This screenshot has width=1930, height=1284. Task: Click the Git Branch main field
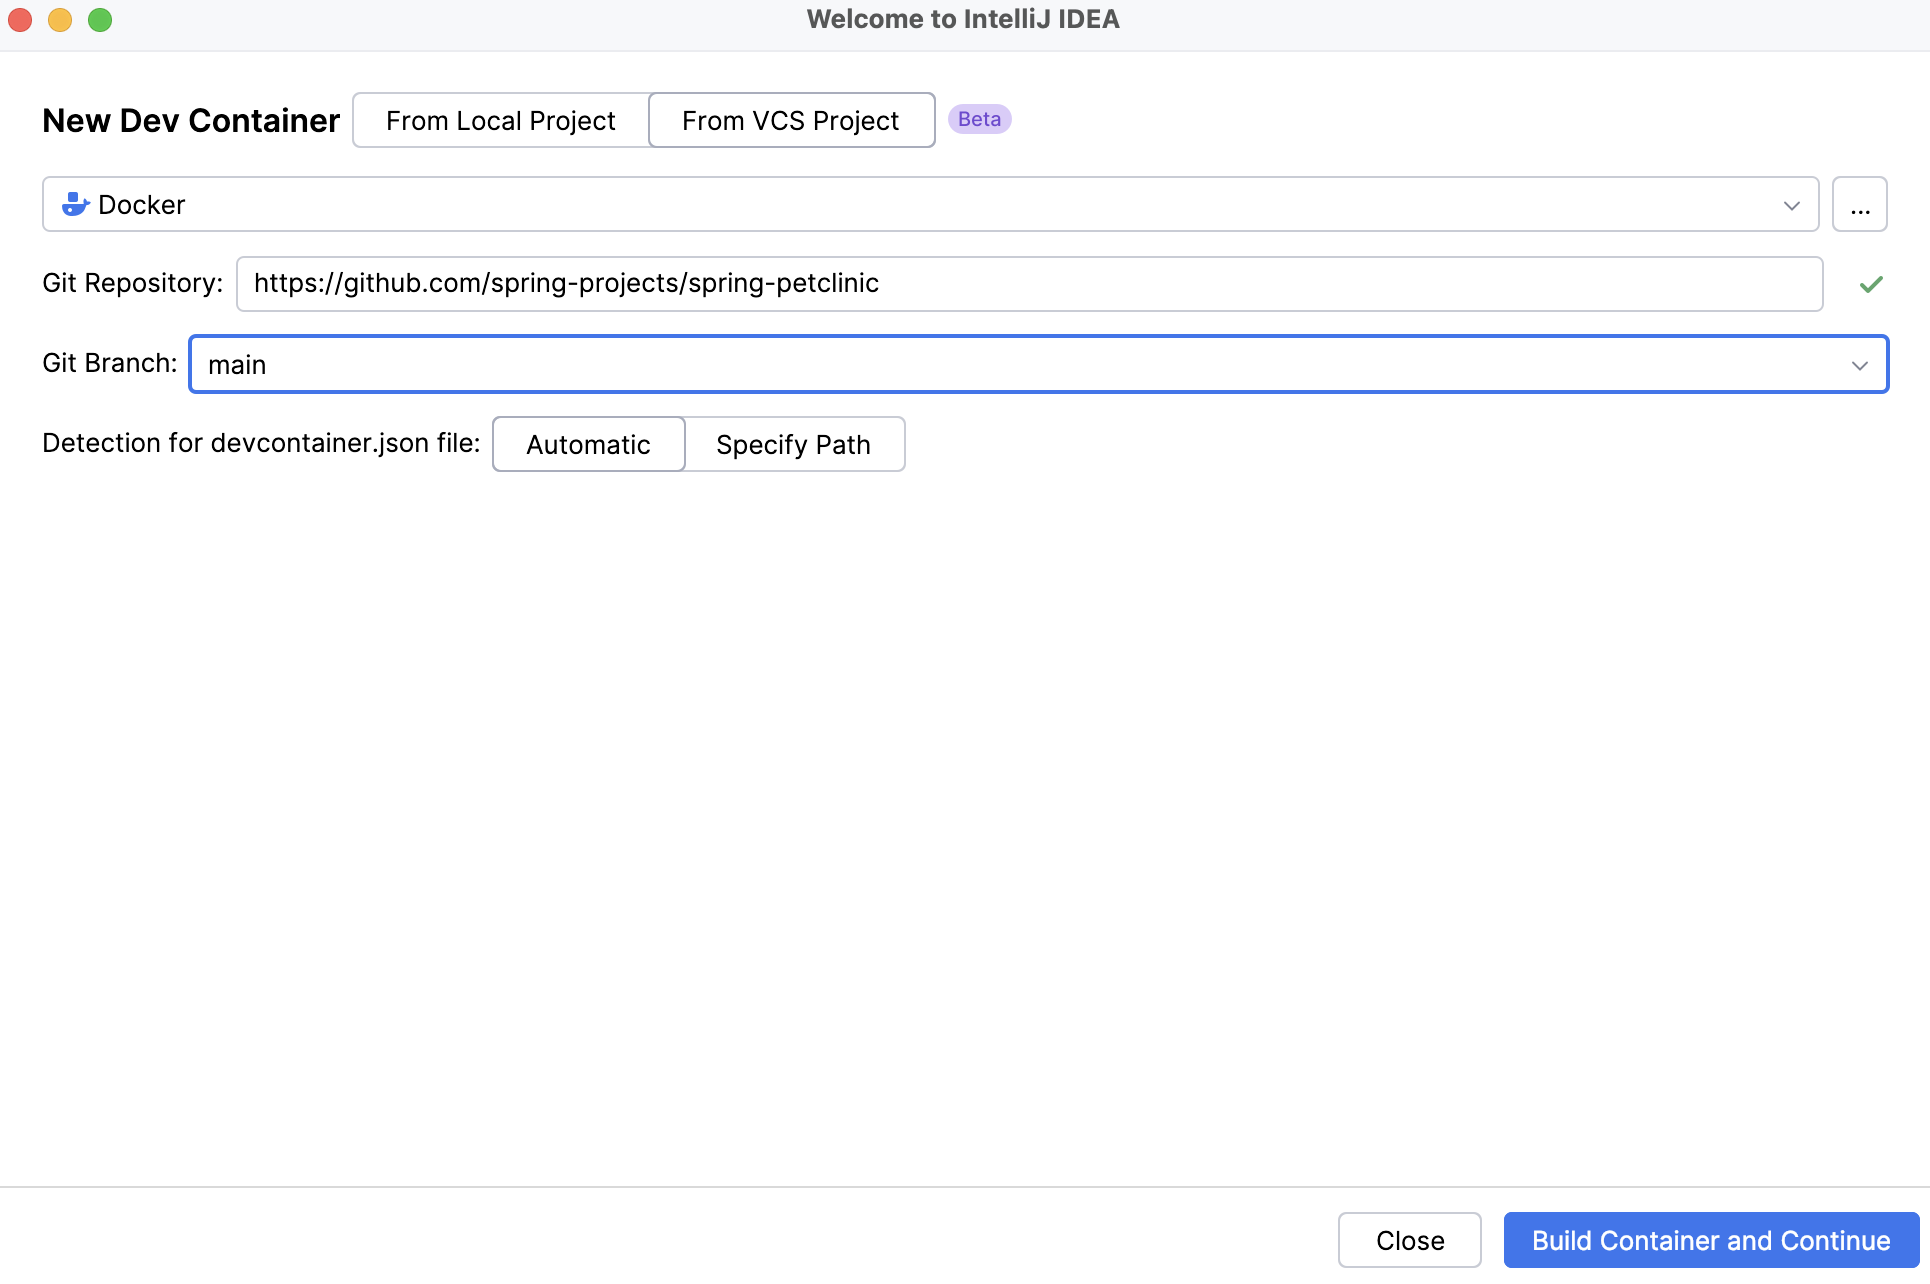(1039, 364)
